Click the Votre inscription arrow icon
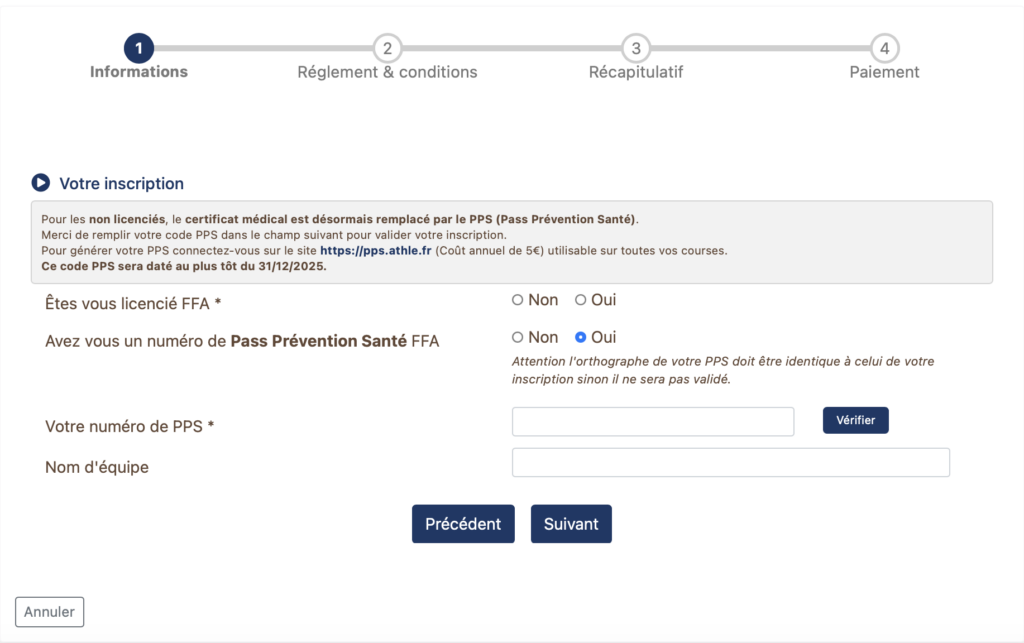This screenshot has width=1024, height=643. pyautogui.click(x=40, y=183)
